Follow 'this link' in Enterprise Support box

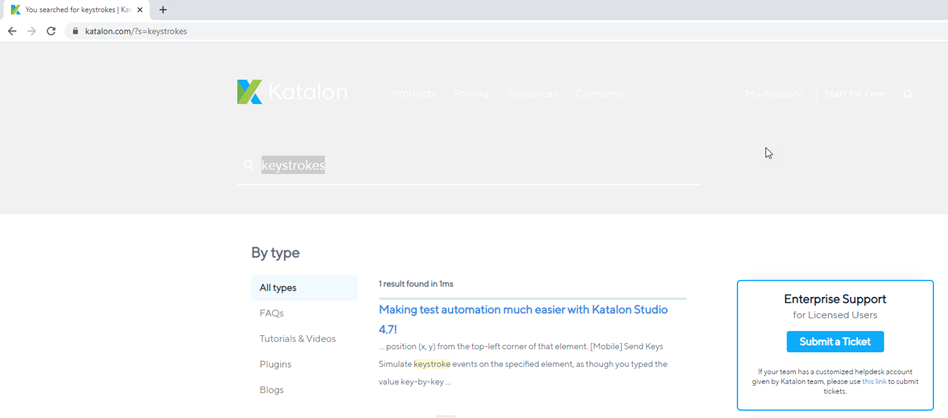[x=874, y=382]
